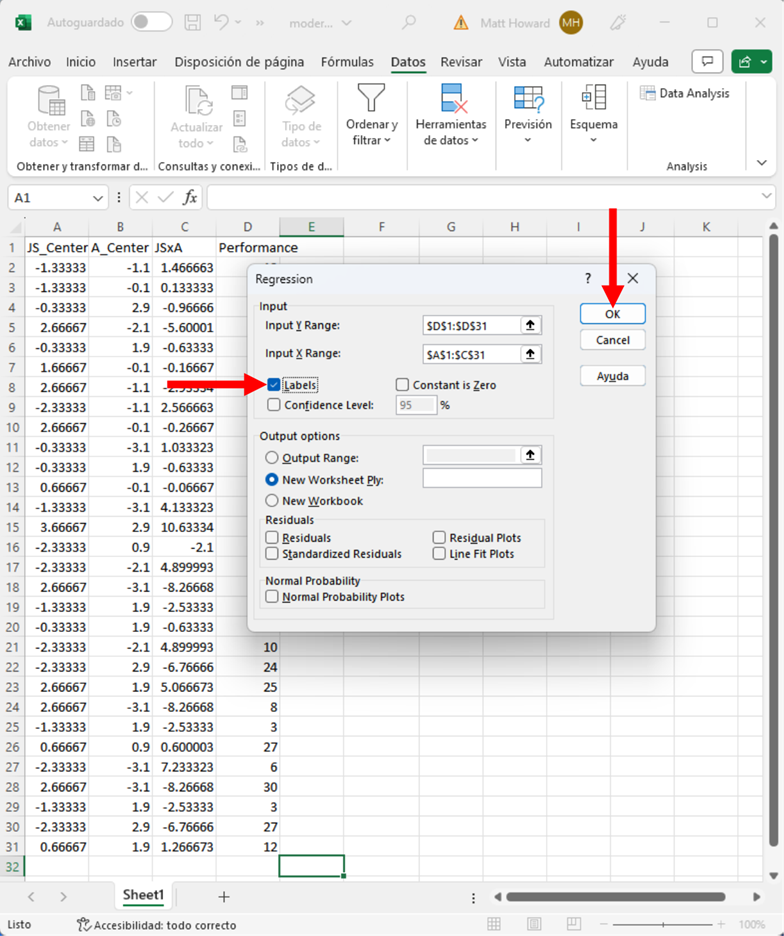The width and height of the screenshot is (784, 936).
Task: Click the Esquema outline icon
Action: (x=593, y=98)
